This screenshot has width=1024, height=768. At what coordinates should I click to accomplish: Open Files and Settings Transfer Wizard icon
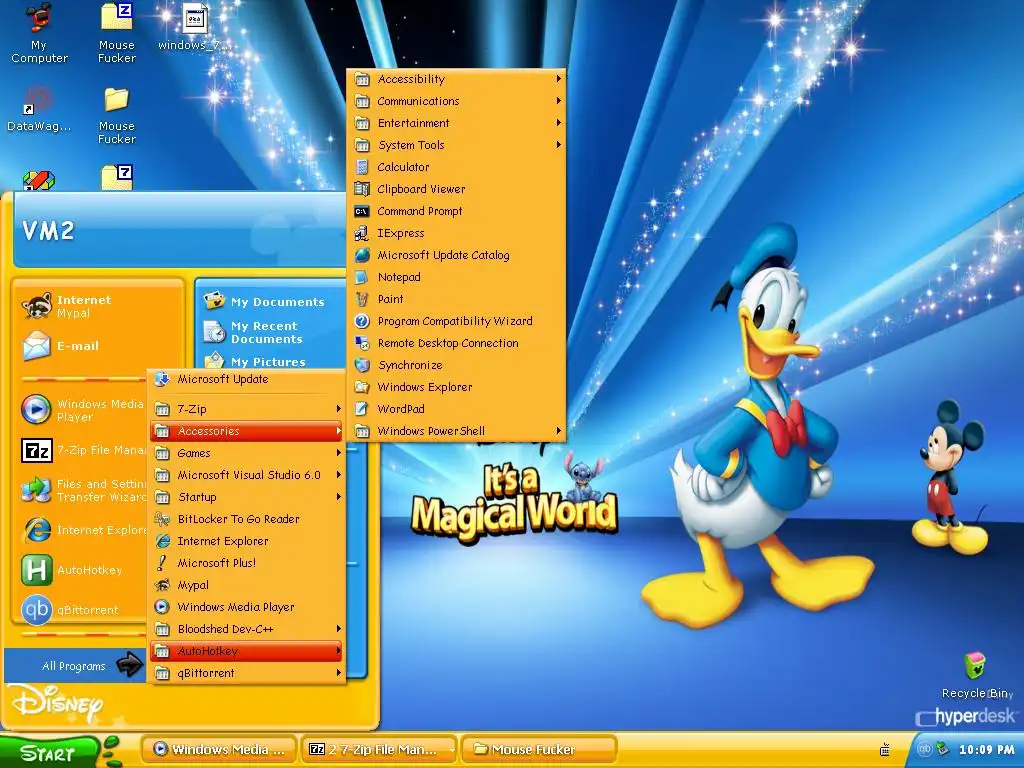pyautogui.click(x=37, y=490)
